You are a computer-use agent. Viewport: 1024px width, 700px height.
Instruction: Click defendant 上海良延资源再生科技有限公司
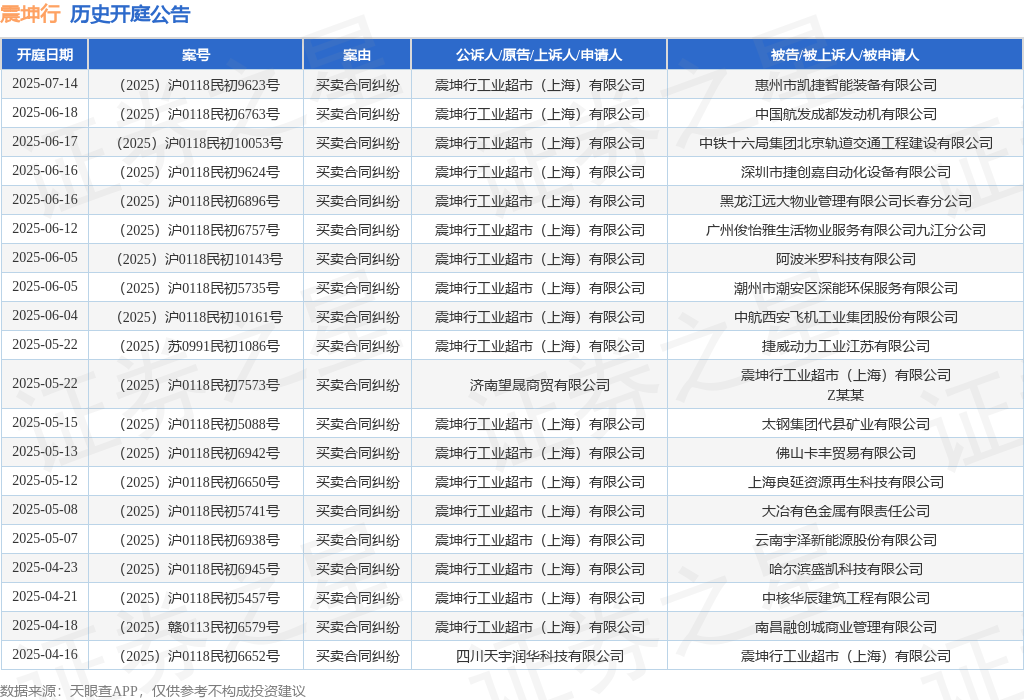846,483
